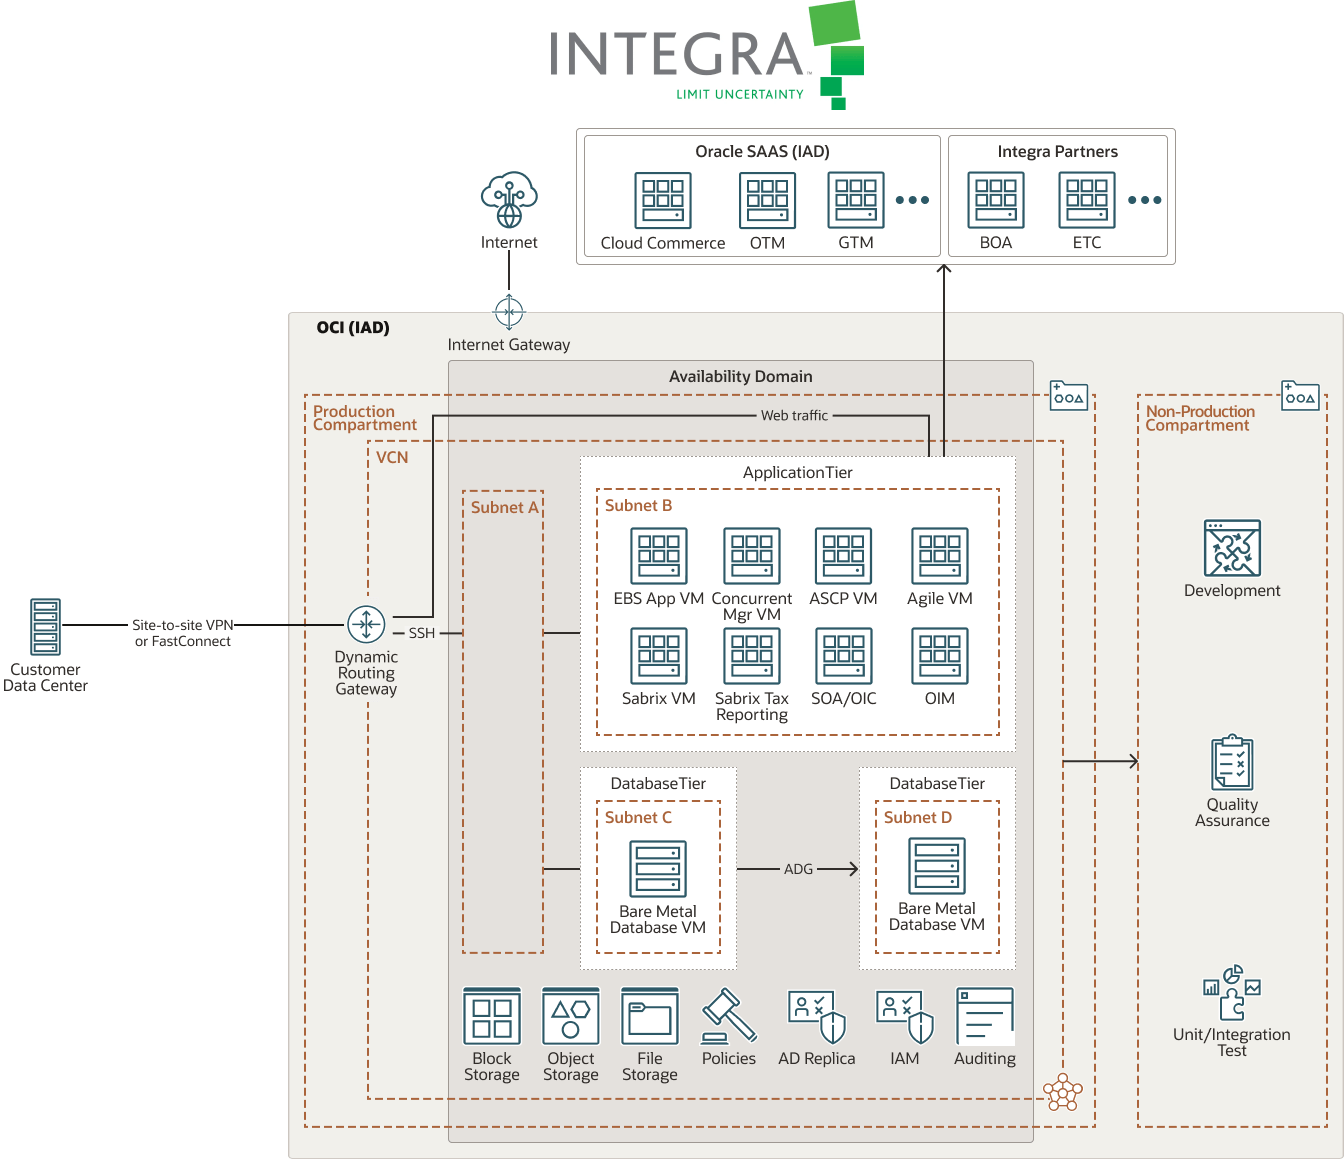Click Subnet D Bare Metal Database icon
Image resolution: width=1344 pixels, height=1159 pixels.
click(x=937, y=866)
